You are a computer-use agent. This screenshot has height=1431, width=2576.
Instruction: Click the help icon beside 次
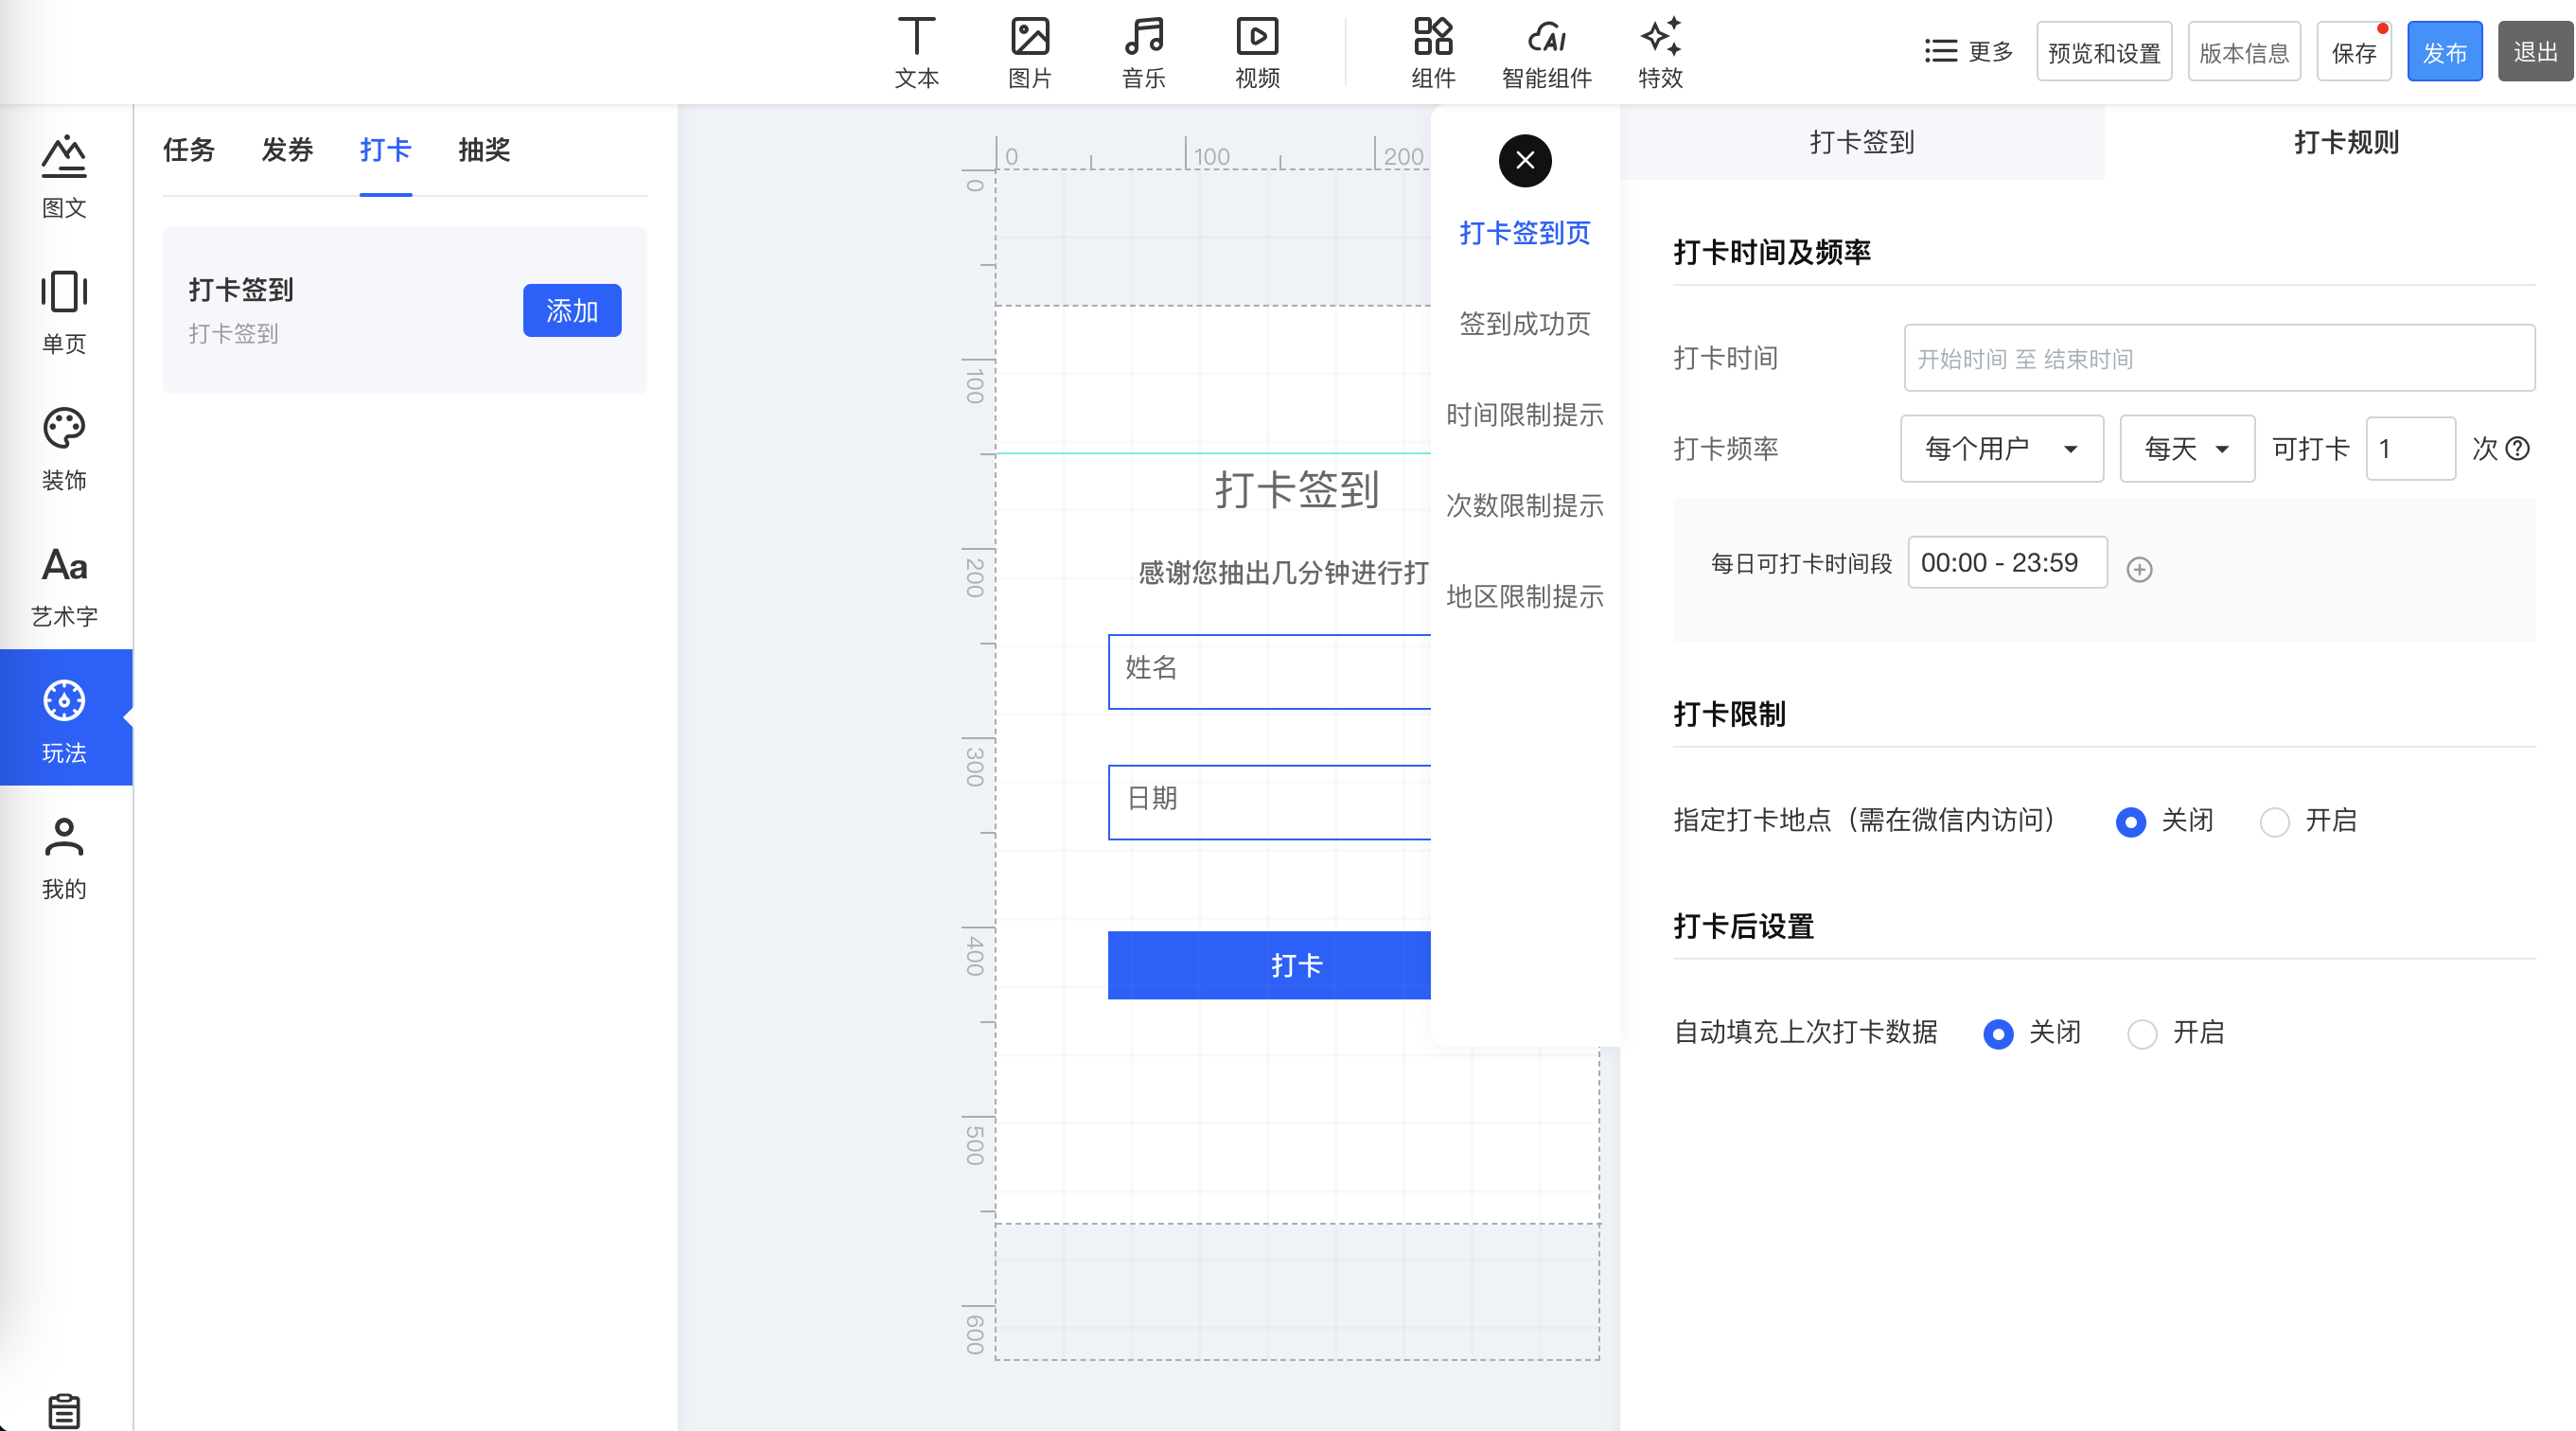pos(2518,449)
